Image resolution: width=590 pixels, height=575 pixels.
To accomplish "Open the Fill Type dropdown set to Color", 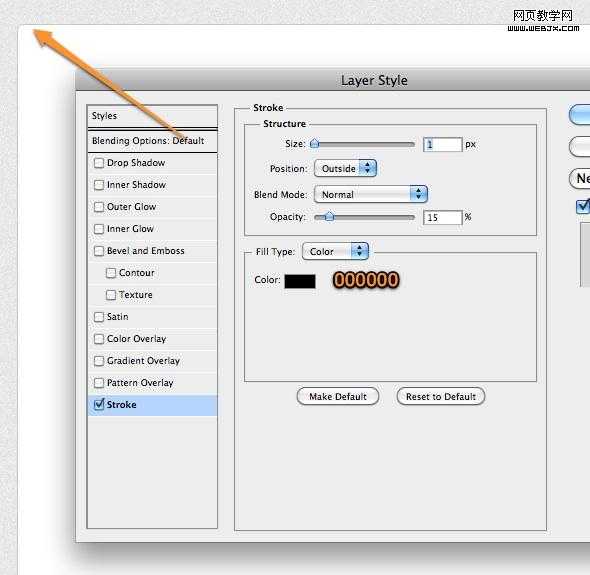I will [335, 251].
